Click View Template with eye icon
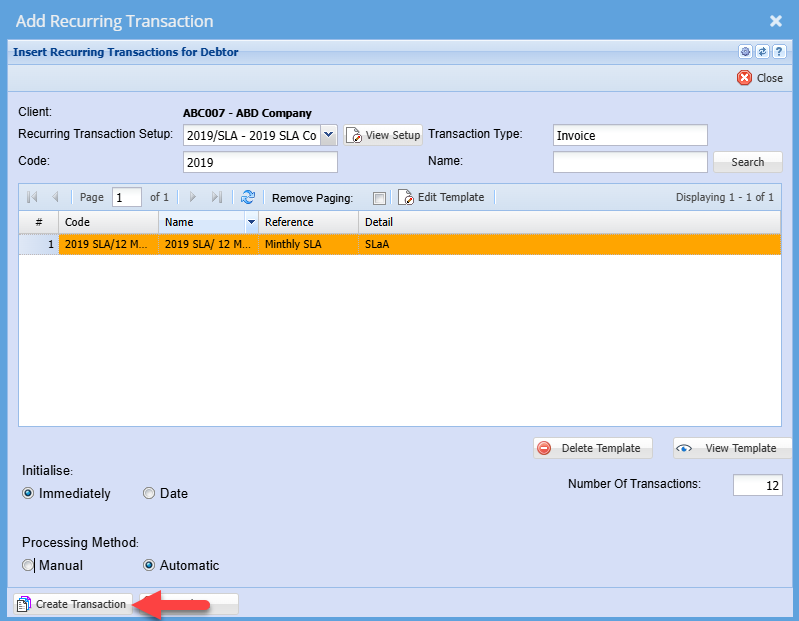The height and width of the screenshot is (621, 799). [731, 448]
